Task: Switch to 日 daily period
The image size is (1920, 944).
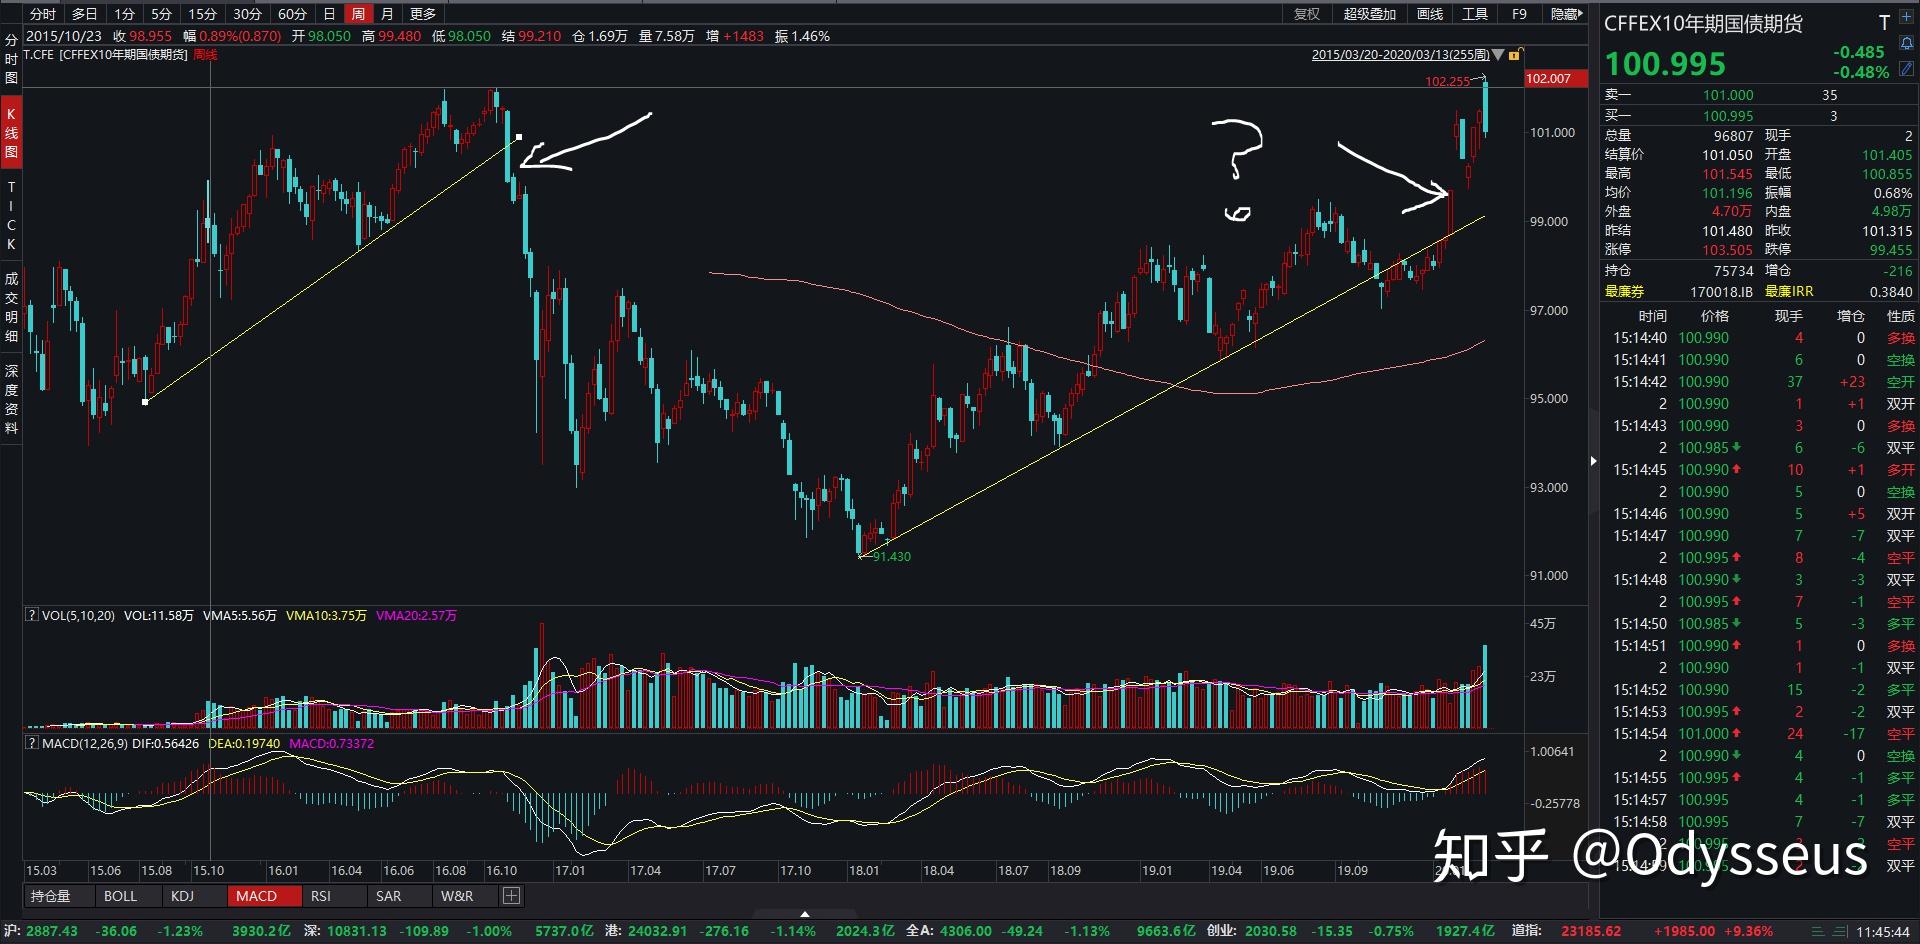Action: click(x=329, y=14)
